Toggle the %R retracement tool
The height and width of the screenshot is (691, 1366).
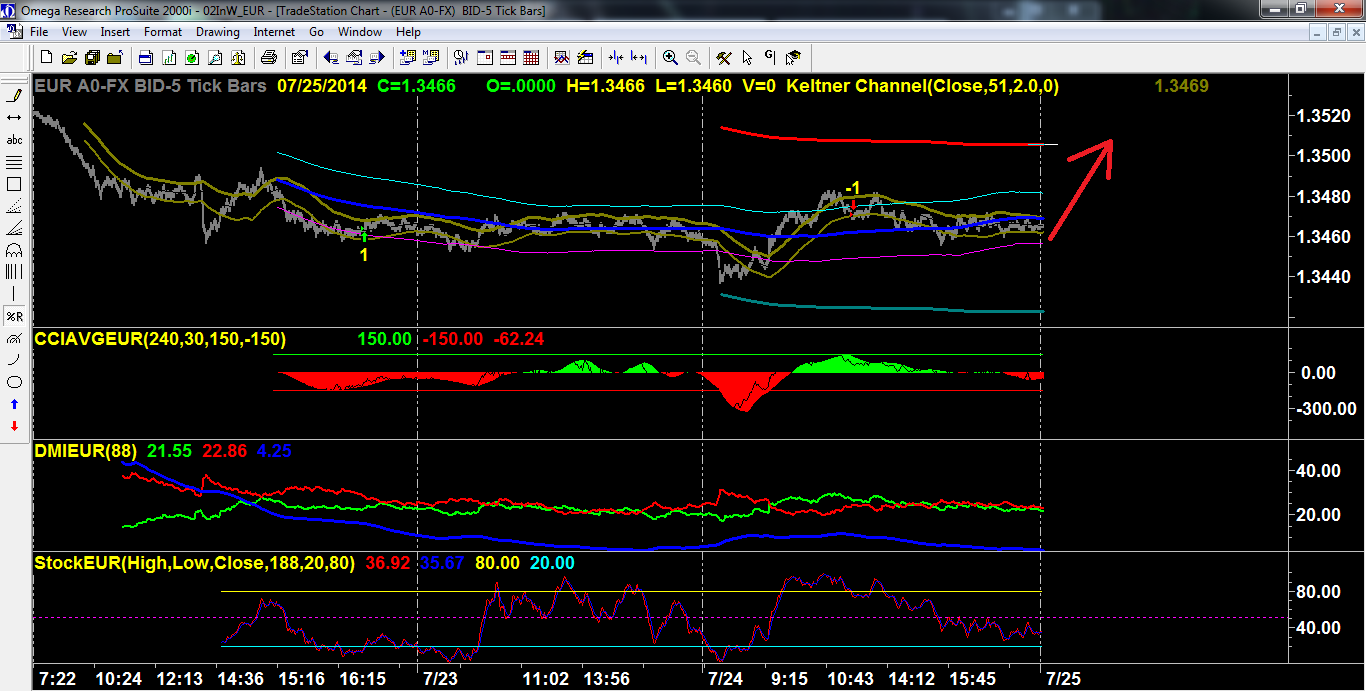tap(14, 316)
